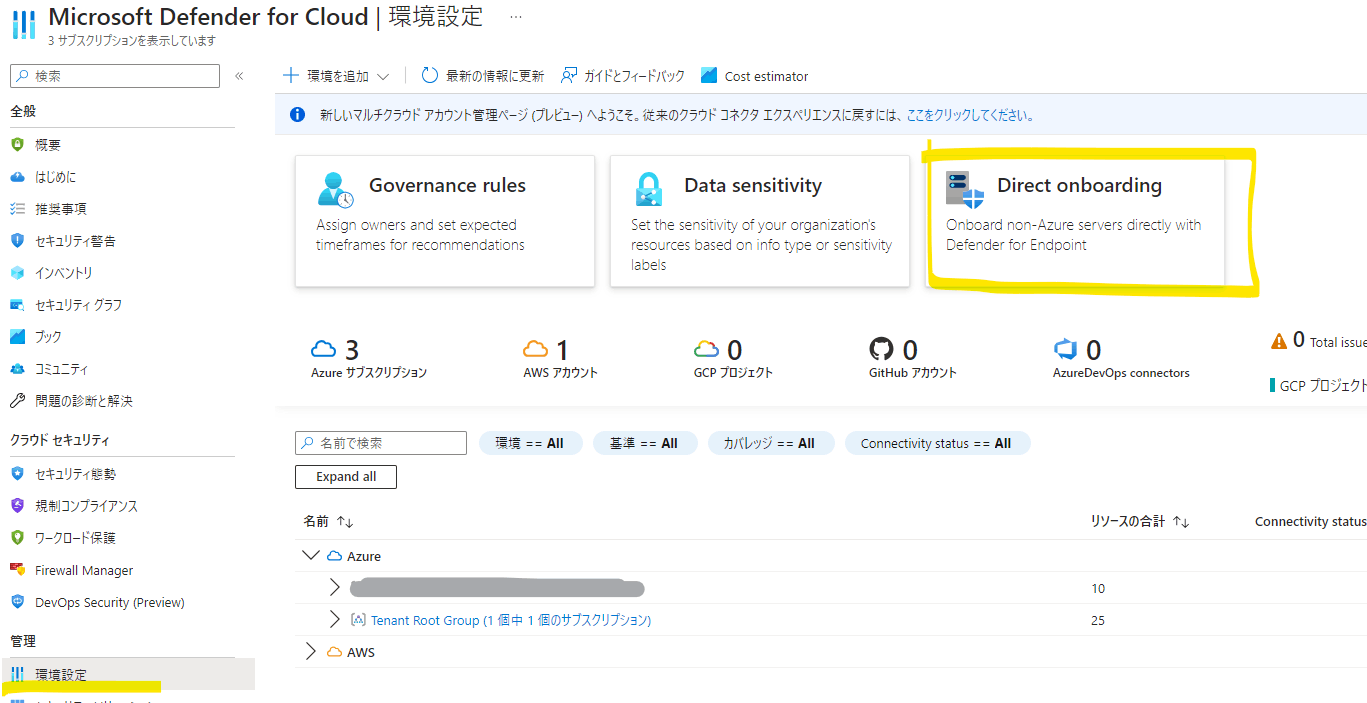The width and height of the screenshot is (1367, 703).
Task: Click the Expand all button
Action: 346,477
